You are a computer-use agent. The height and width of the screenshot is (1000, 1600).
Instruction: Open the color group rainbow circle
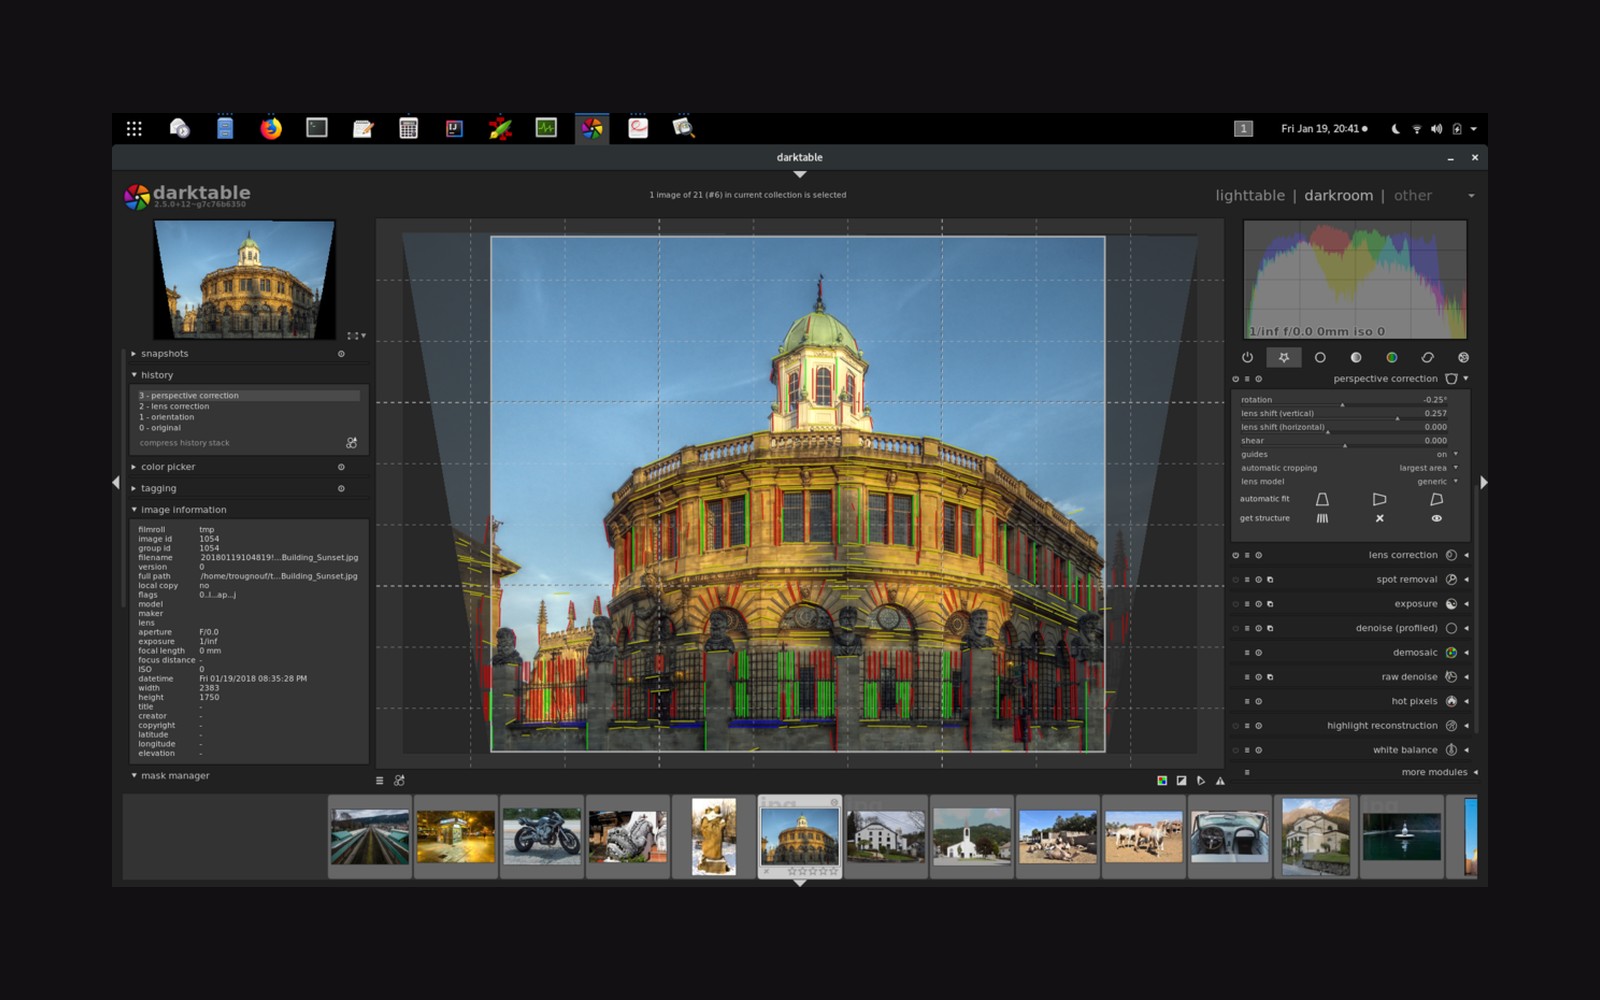[1391, 357]
